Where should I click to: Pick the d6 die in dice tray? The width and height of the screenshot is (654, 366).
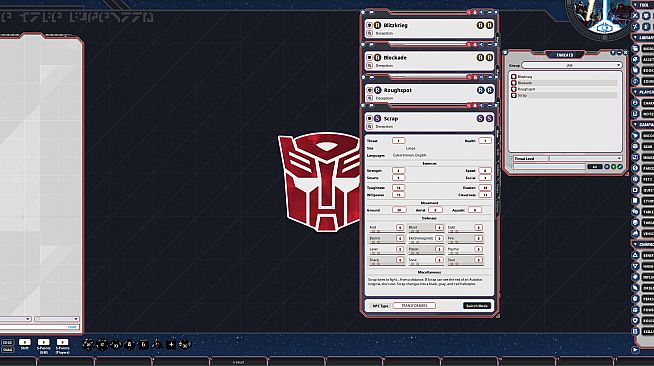point(143,344)
